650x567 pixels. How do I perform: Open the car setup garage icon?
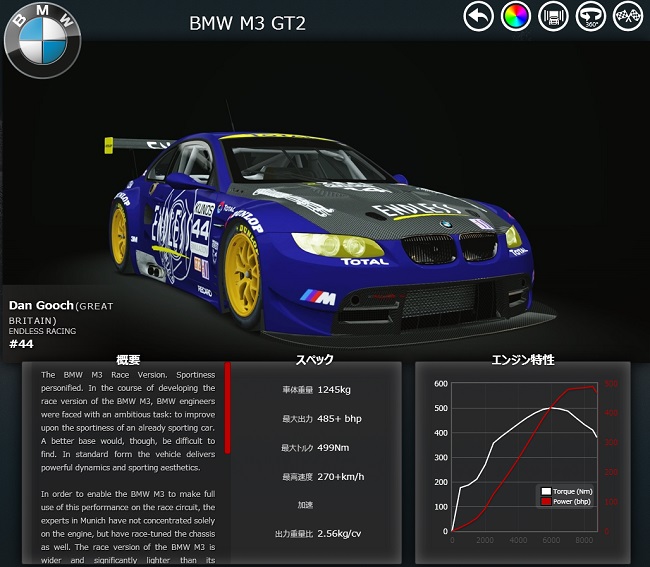pyautogui.click(x=553, y=16)
